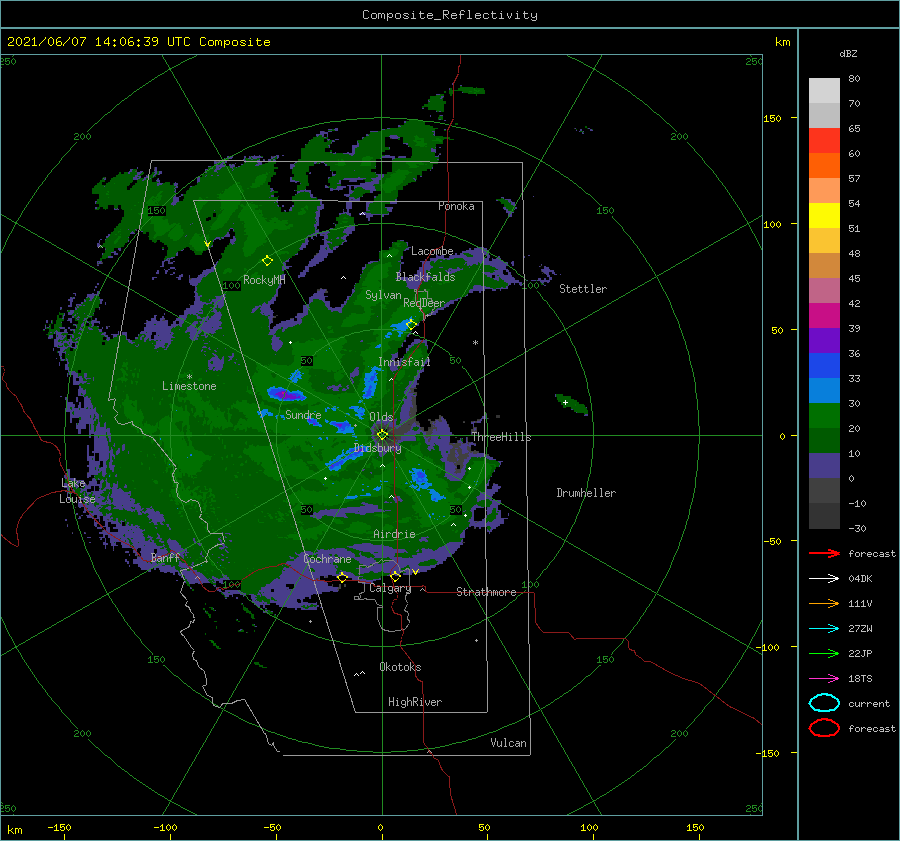
Task: Select the yellow diamond marker near RedDeer
Action: (x=411, y=324)
